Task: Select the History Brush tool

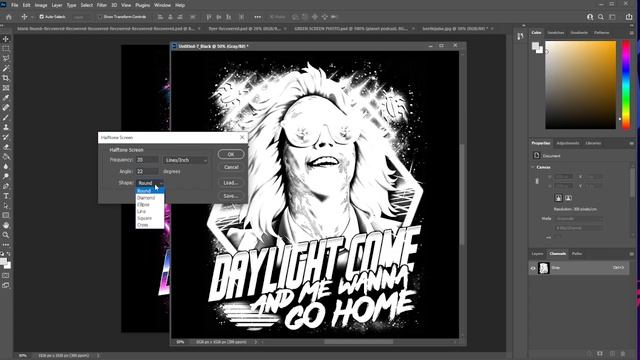Action: tap(6, 137)
